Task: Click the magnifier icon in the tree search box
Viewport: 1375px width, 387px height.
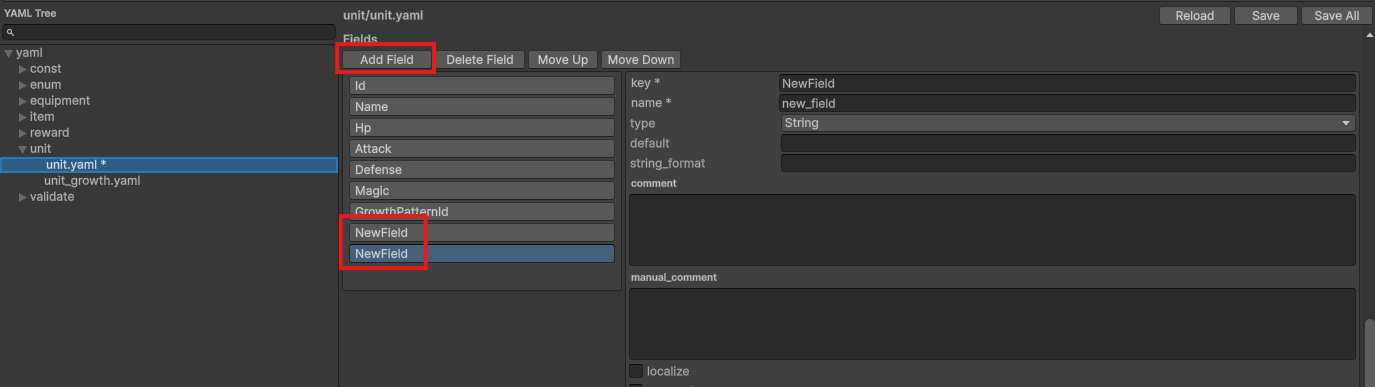Action: [10, 33]
